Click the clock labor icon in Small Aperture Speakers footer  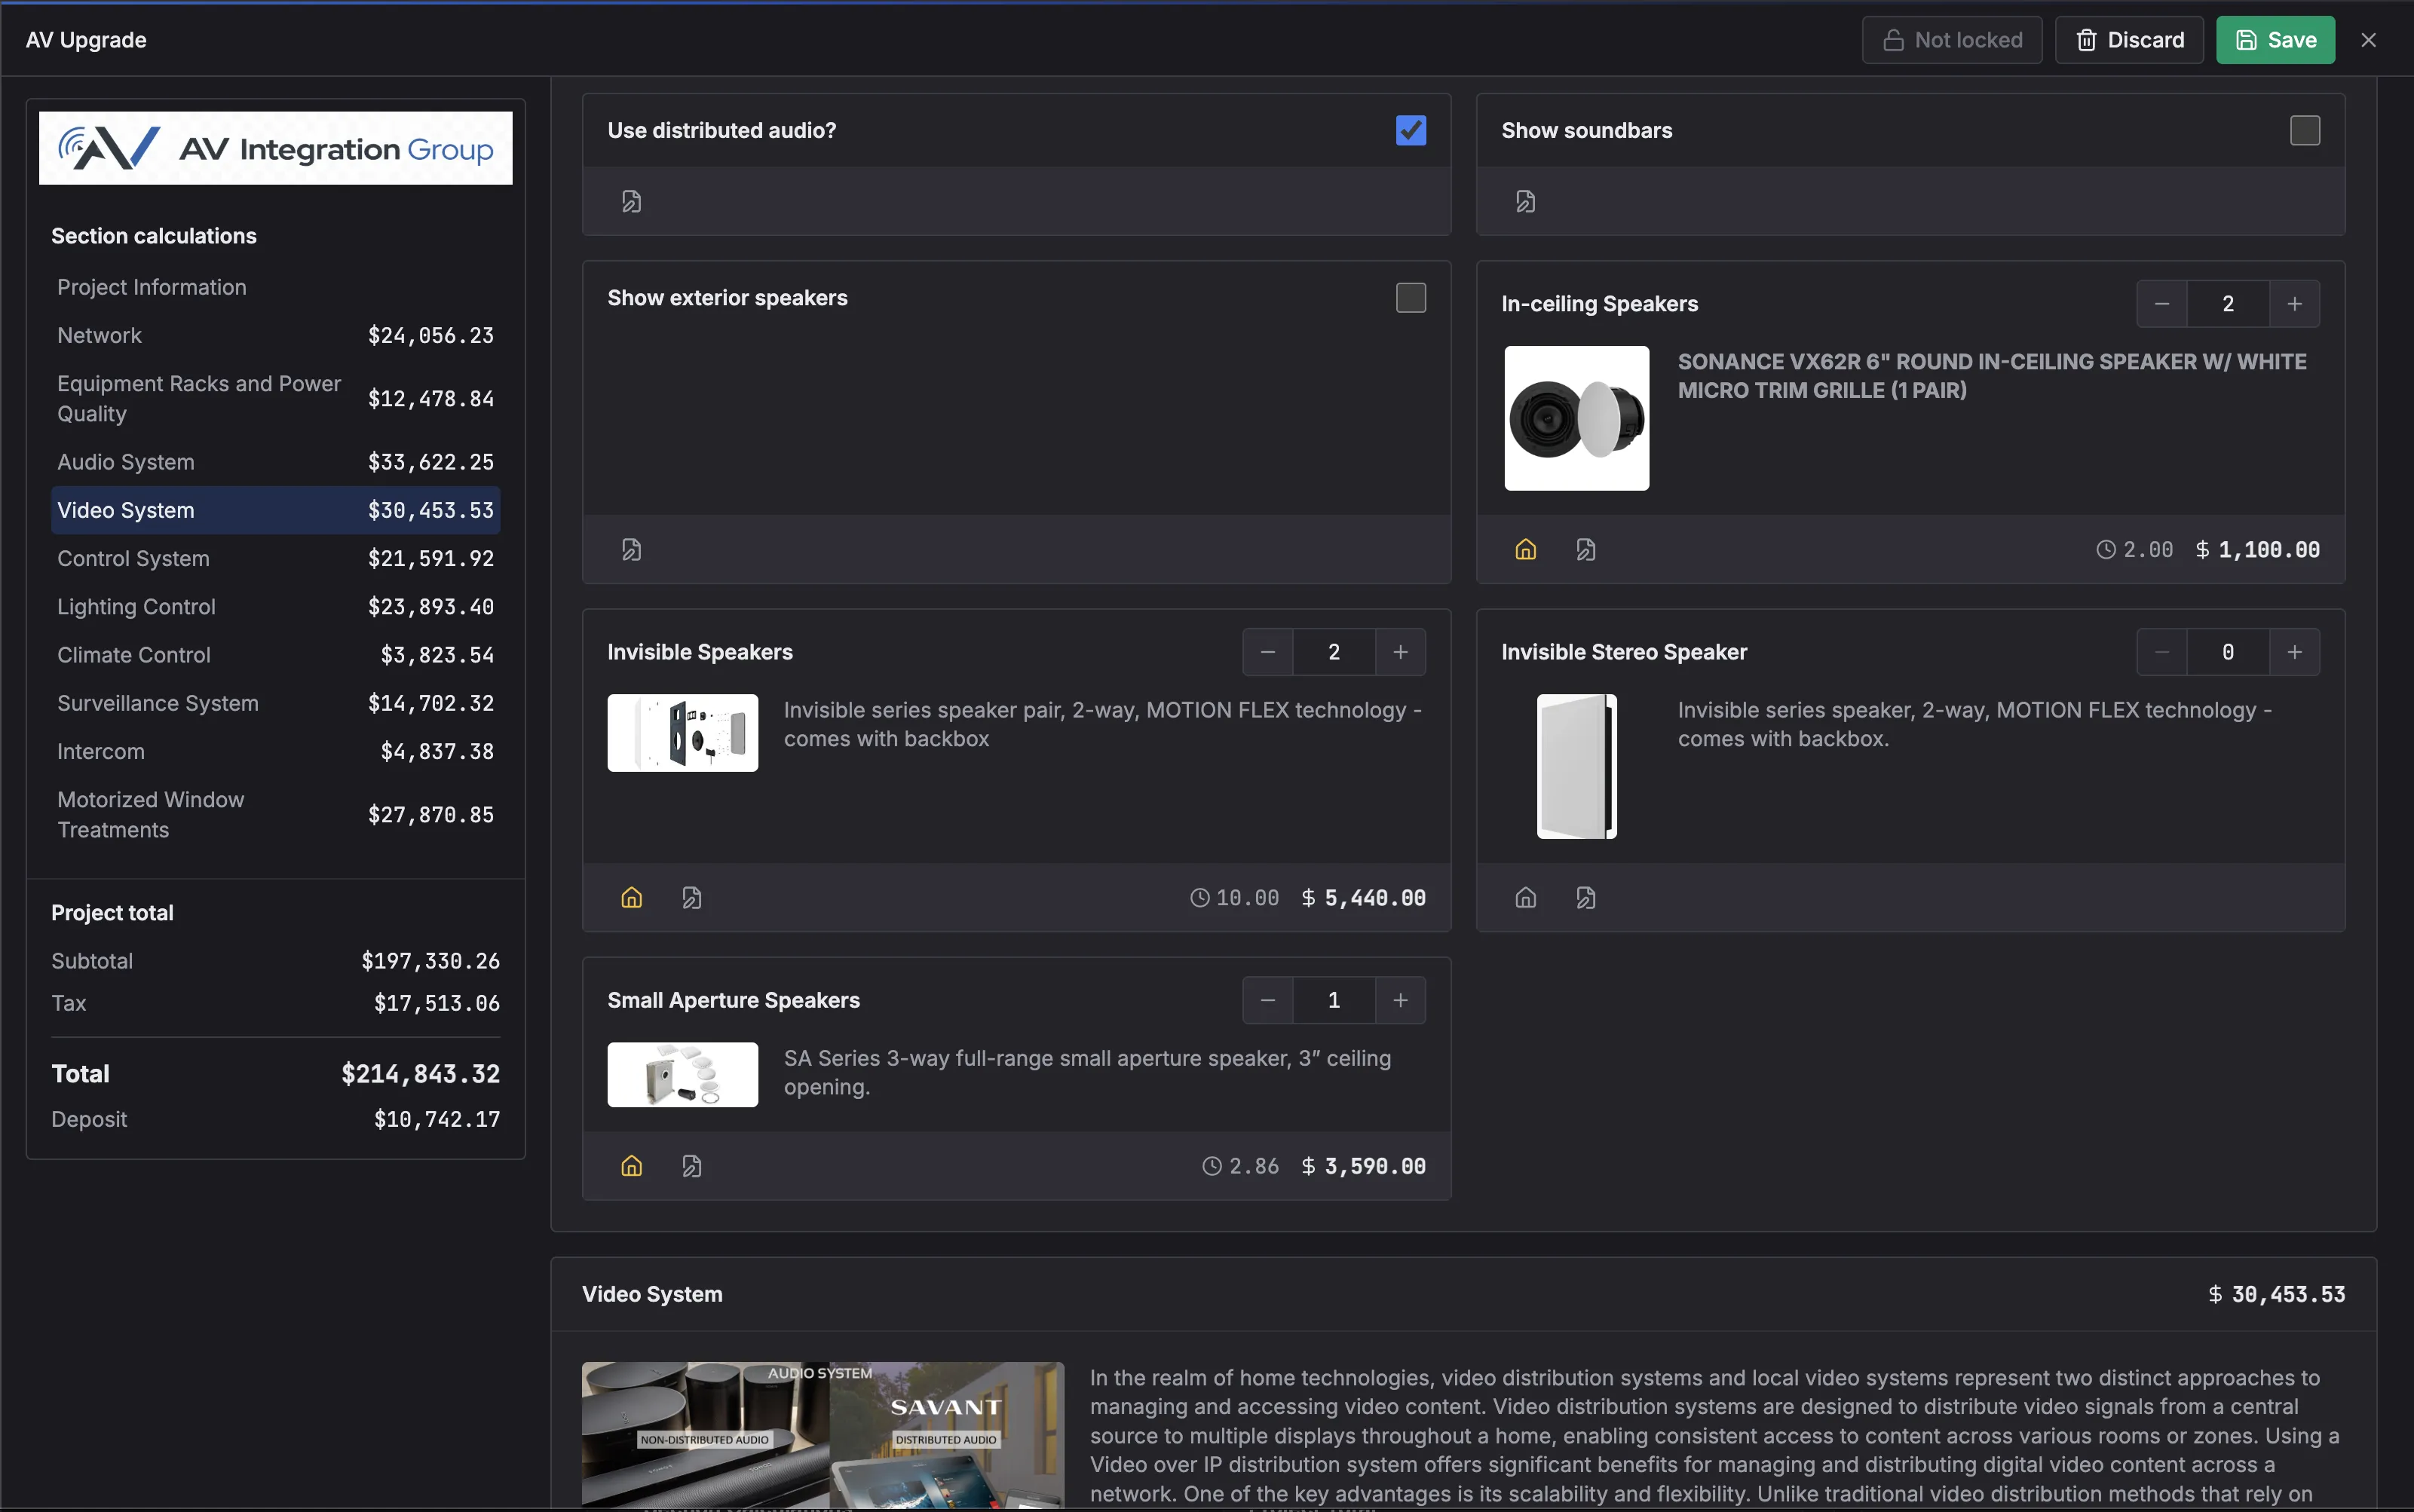point(1211,1165)
